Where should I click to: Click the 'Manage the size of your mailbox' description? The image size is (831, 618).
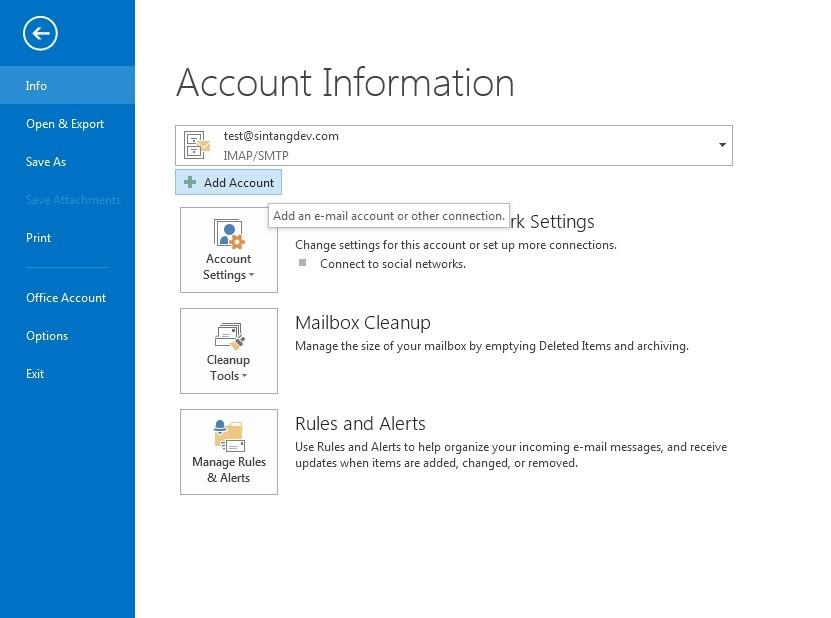click(492, 346)
